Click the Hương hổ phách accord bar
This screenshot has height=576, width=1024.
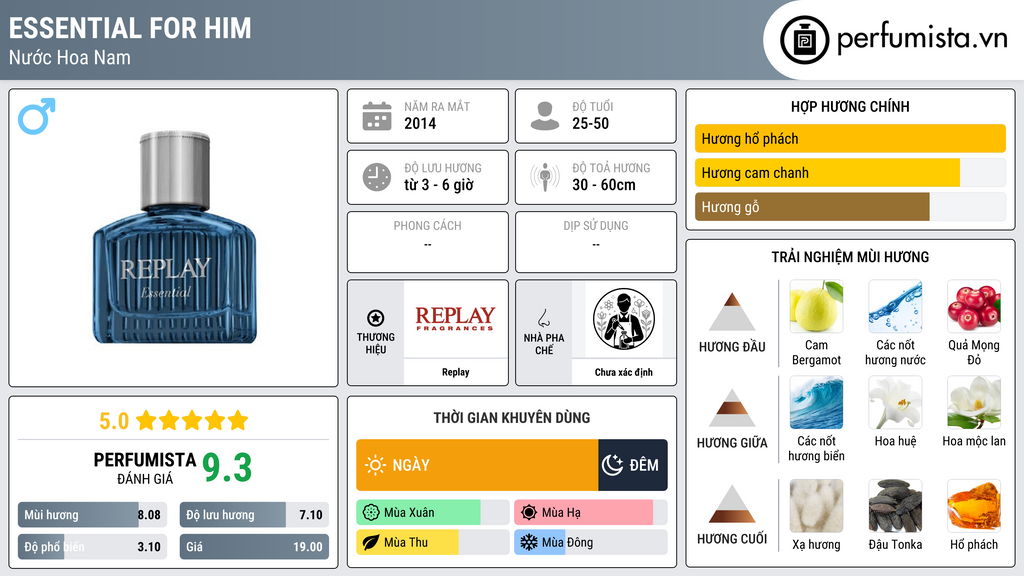[850, 138]
